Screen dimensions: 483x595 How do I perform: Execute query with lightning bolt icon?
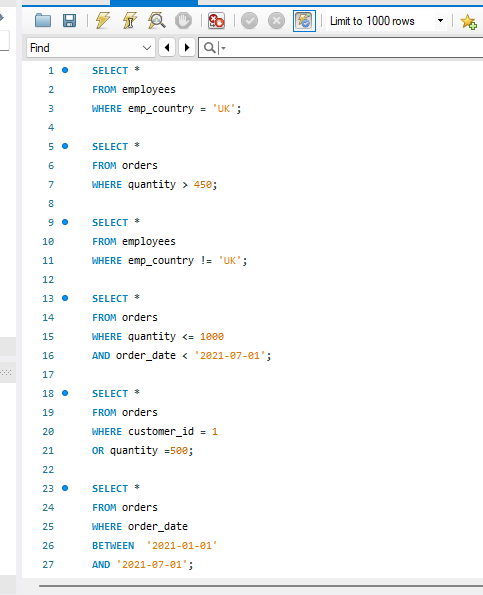pyautogui.click(x=102, y=20)
